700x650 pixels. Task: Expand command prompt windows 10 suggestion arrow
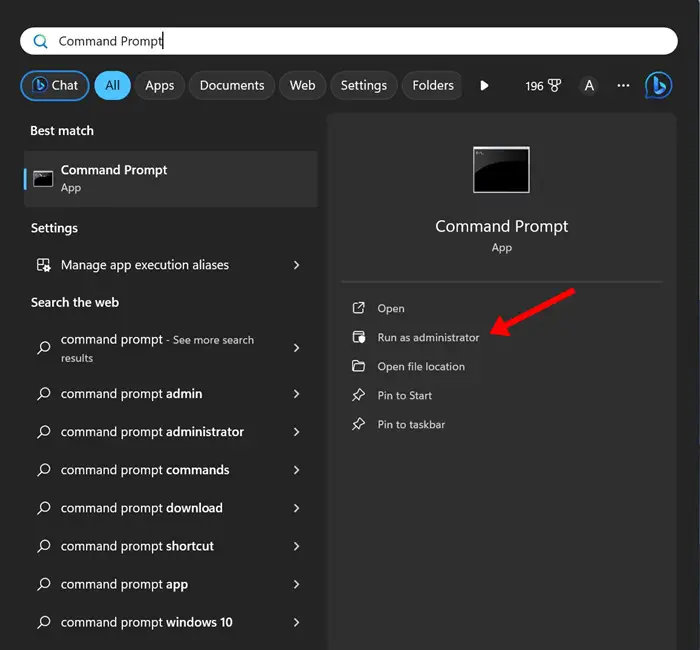click(297, 622)
